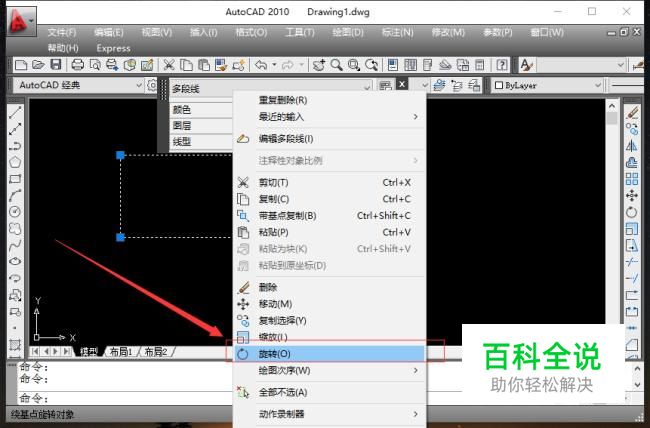
Task: Click the Rotate tool in modify toolbar
Action: tap(632, 212)
